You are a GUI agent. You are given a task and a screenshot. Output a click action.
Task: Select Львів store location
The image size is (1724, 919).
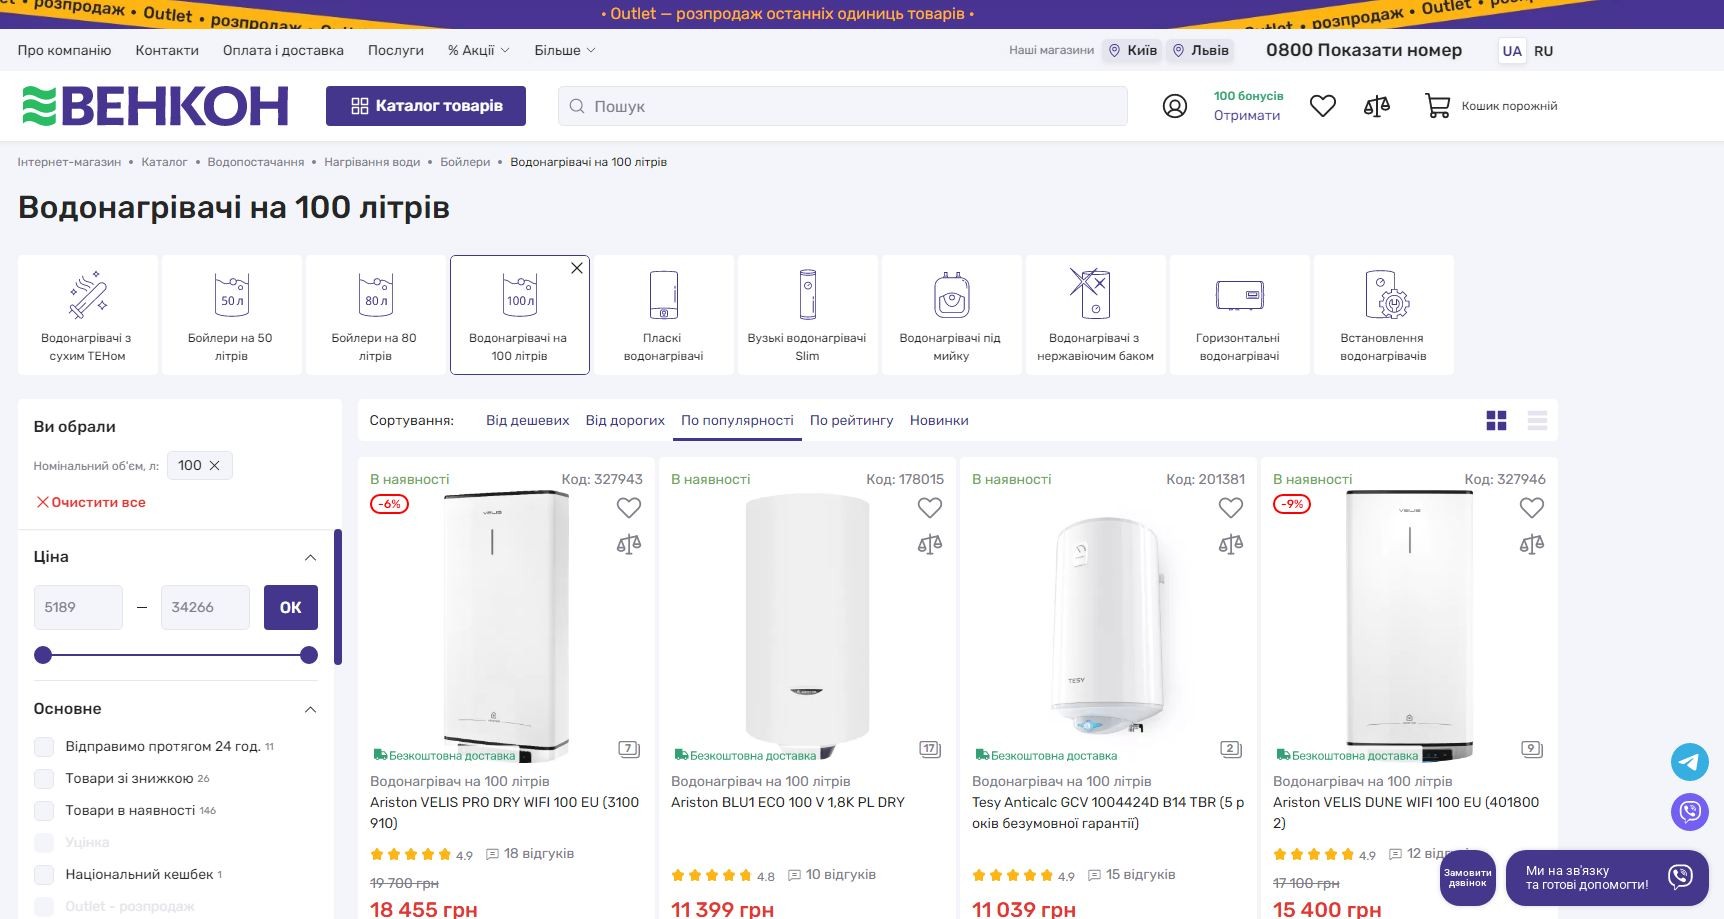click(x=1200, y=51)
